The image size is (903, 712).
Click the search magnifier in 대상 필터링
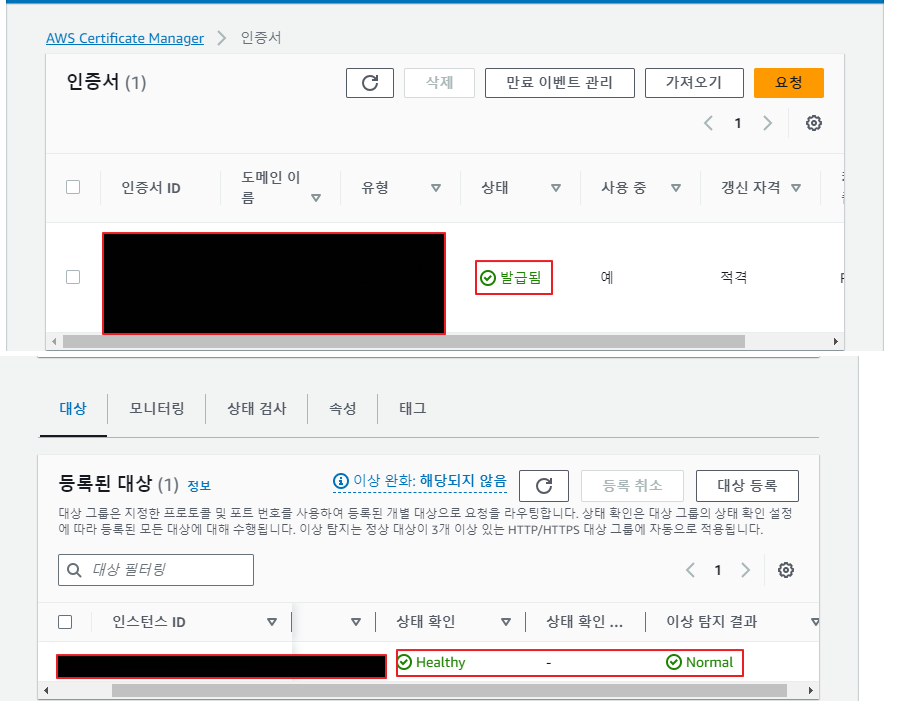[74, 570]
